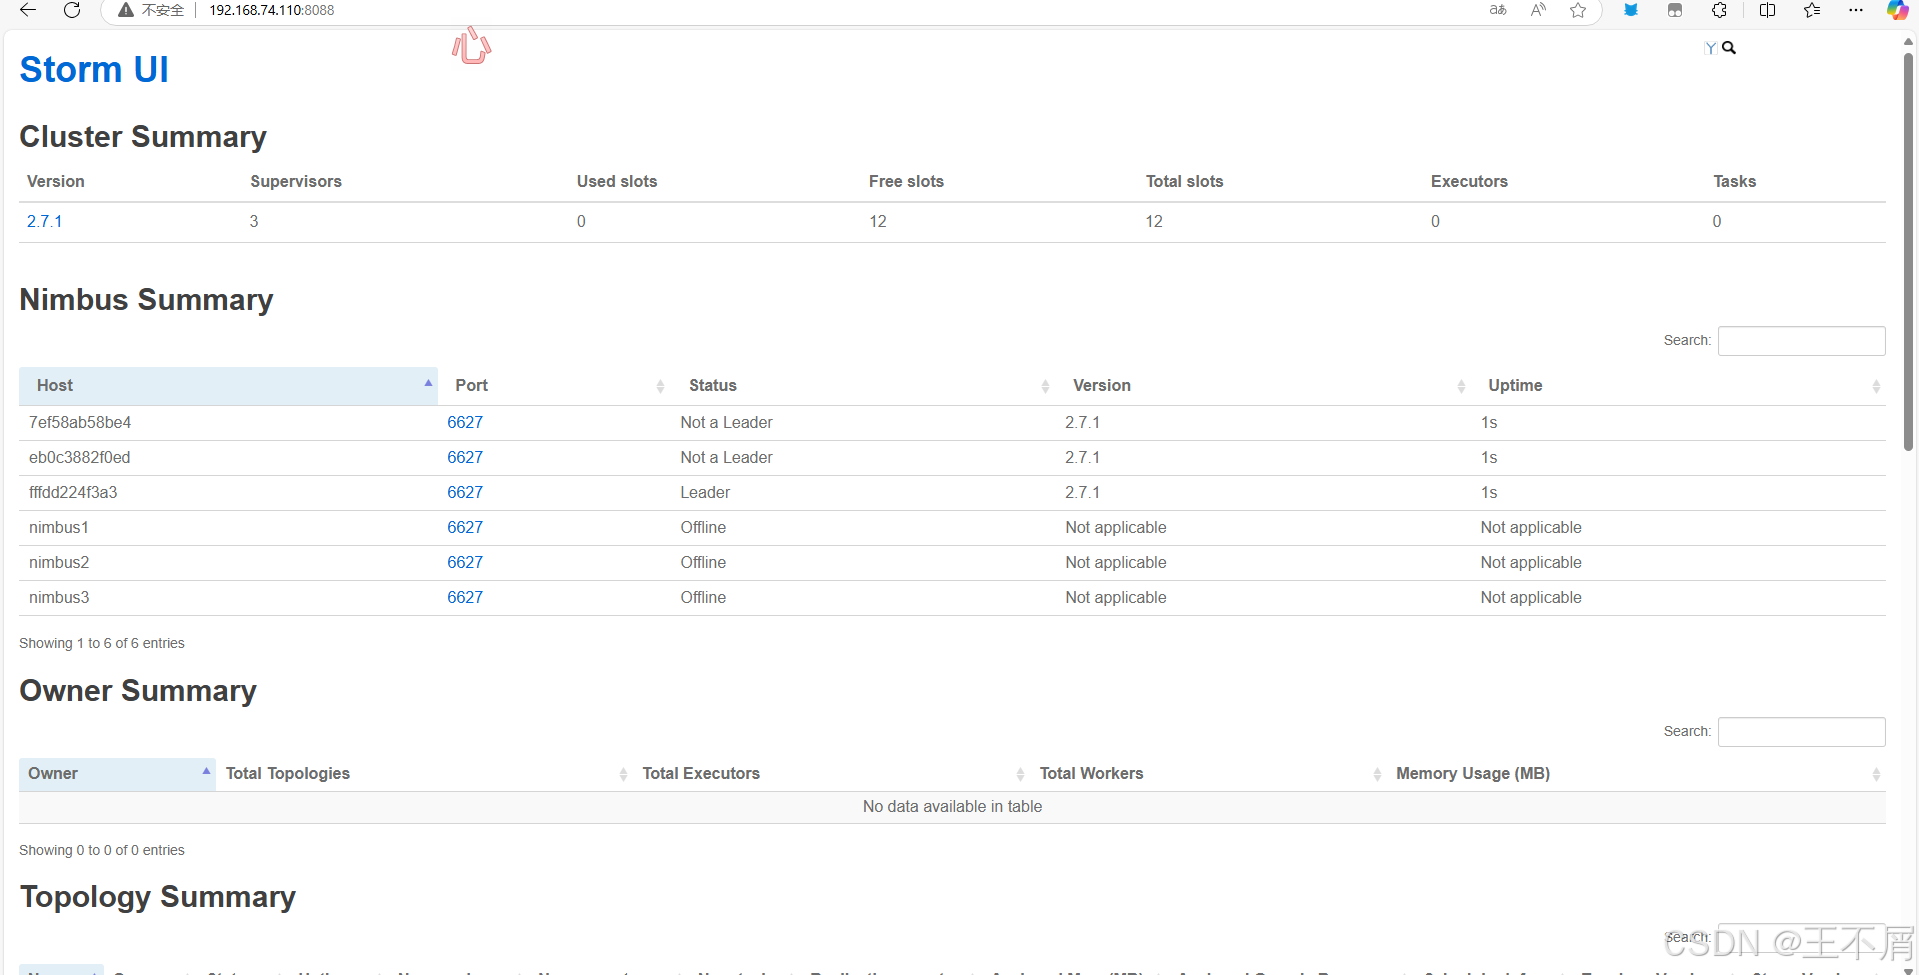Start read aloud from address bar

coord(1538,10)
